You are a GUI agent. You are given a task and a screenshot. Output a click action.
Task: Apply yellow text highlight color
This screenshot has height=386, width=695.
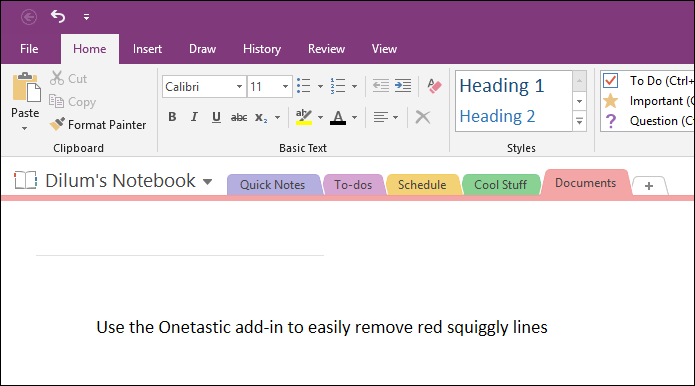coord(304,117)
